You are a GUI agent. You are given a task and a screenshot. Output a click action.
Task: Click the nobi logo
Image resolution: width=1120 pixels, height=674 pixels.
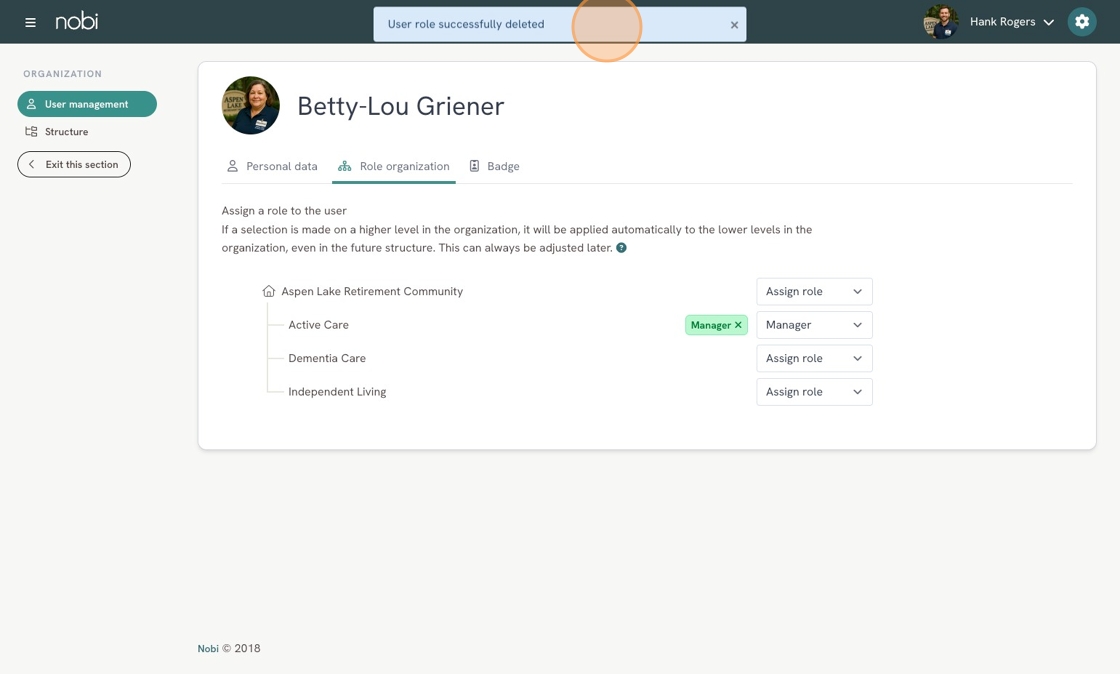click(x=77, y=21)
